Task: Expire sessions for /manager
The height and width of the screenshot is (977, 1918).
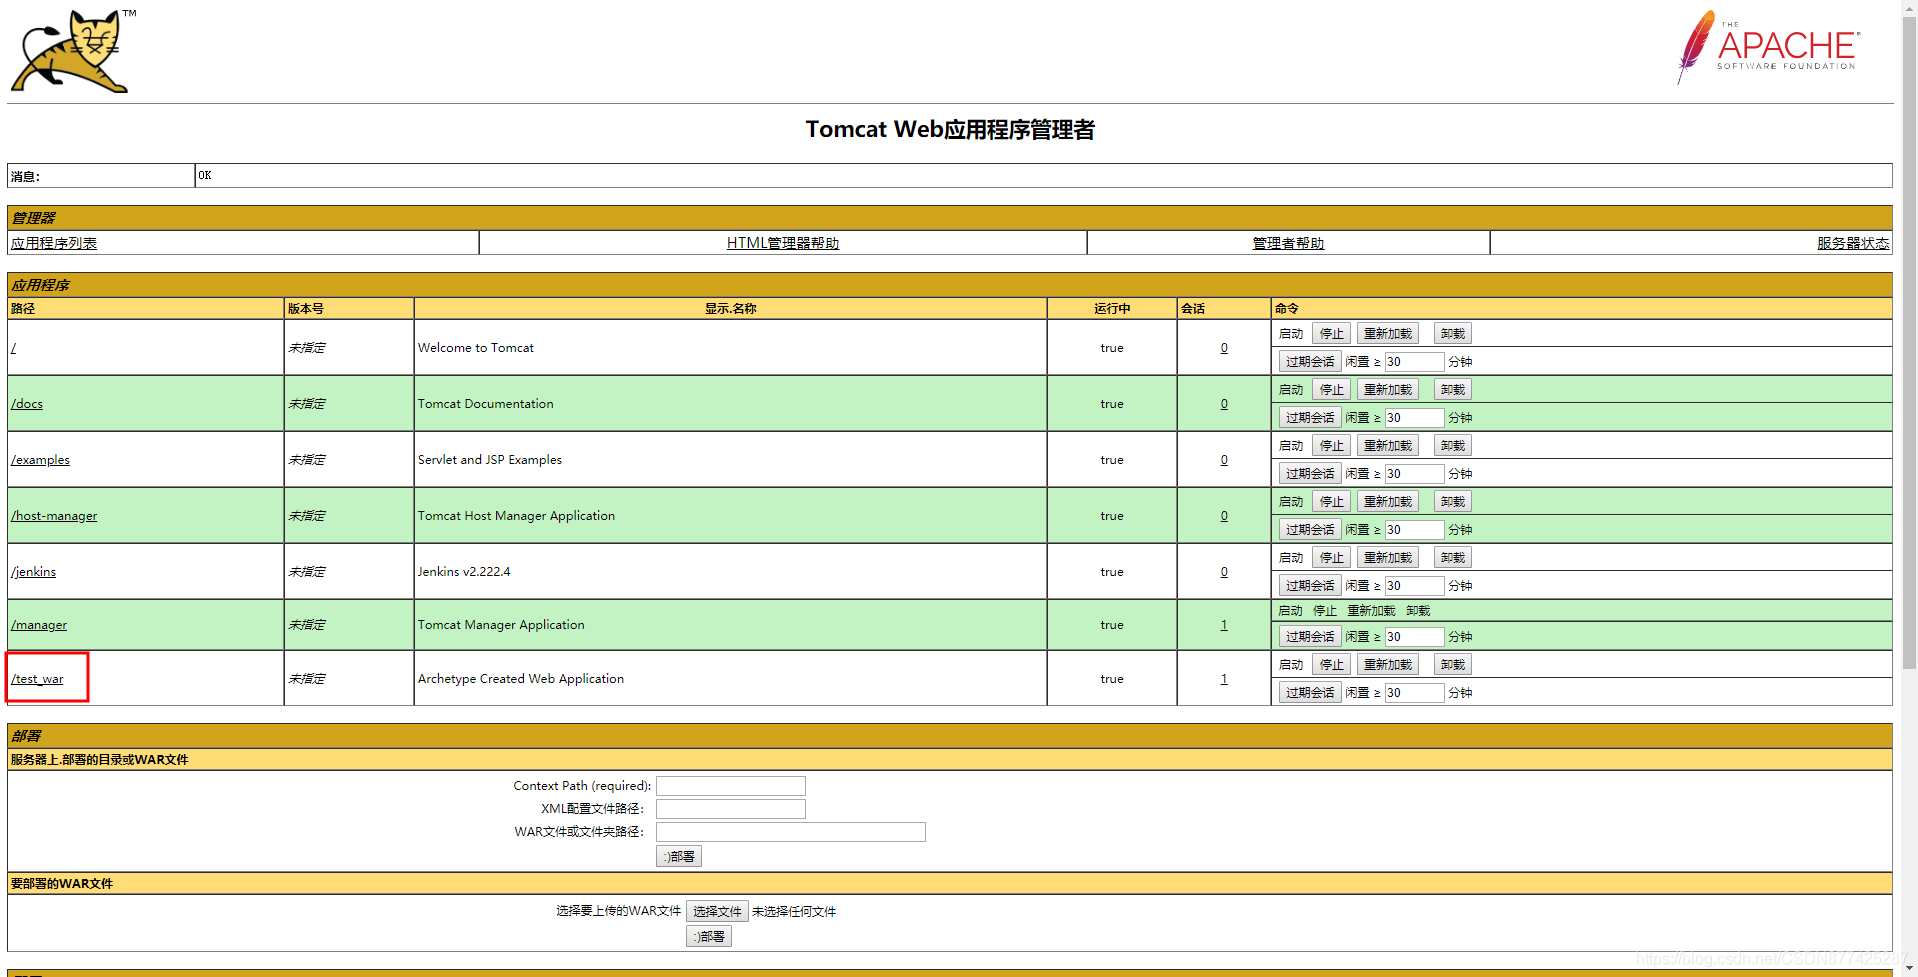Action: pos(1310,637)
